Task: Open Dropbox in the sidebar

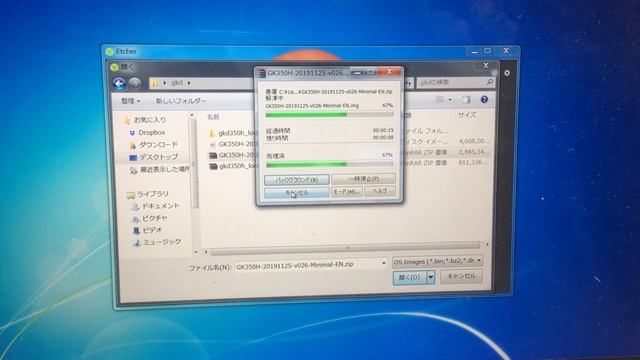Action: click(147, 133)
